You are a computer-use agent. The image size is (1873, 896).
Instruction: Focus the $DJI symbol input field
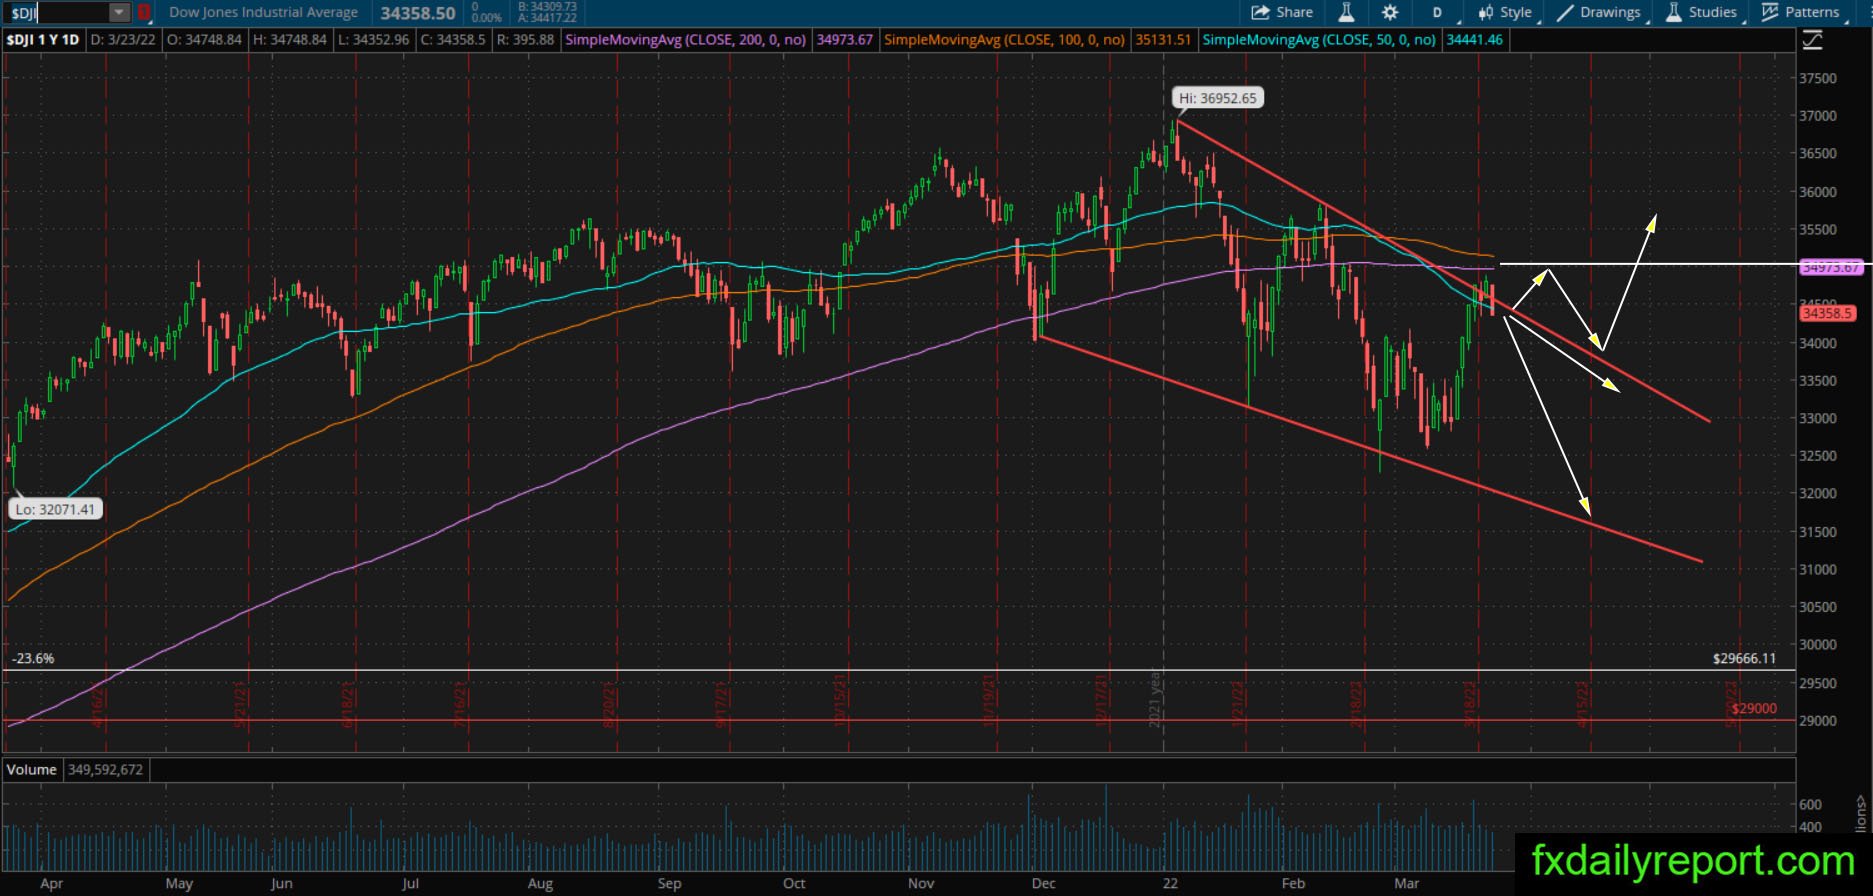[x=58, y=13]
